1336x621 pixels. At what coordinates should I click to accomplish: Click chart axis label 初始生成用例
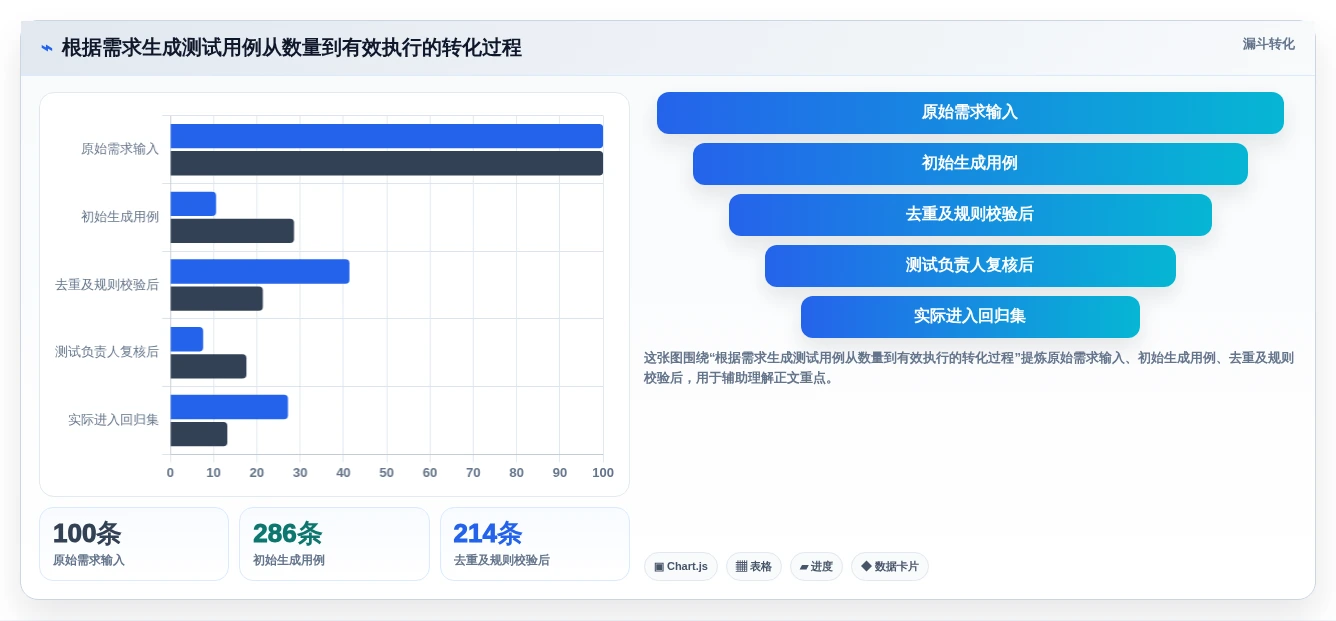point(120,217)
